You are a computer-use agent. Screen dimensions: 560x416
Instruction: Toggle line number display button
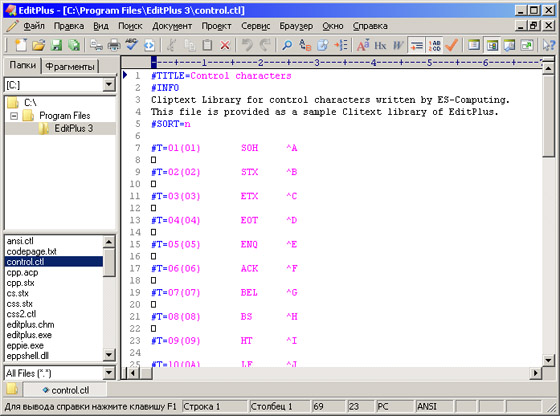(x=434, y=45)
